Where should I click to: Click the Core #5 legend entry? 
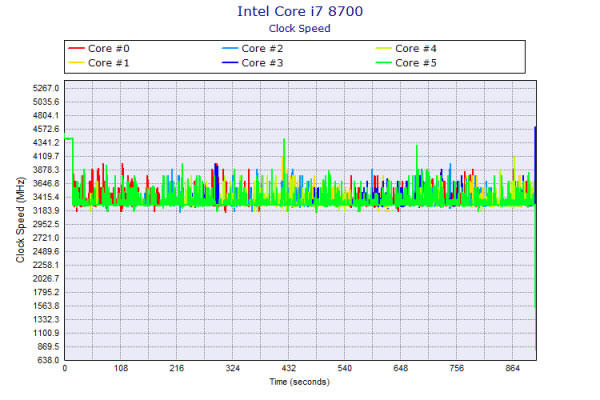click(406, 63)
